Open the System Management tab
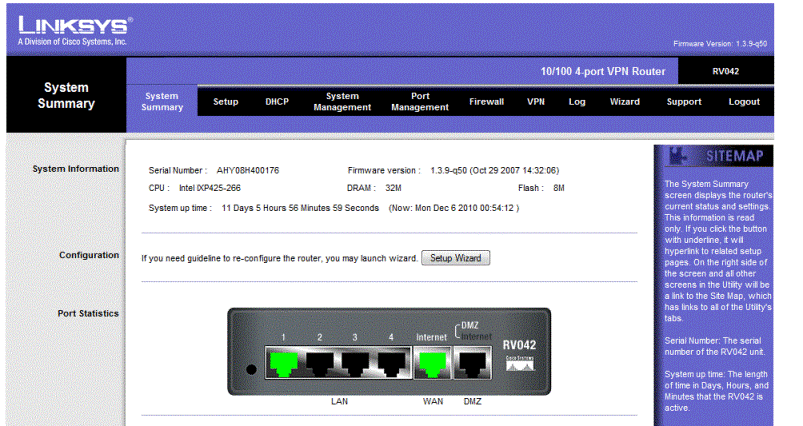 342,101
